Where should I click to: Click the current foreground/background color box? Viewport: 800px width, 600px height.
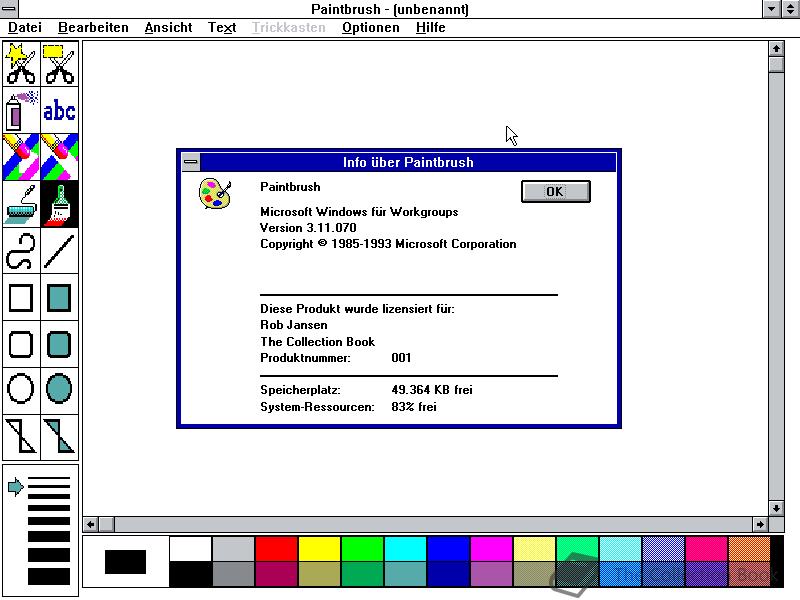click(126, 561)
